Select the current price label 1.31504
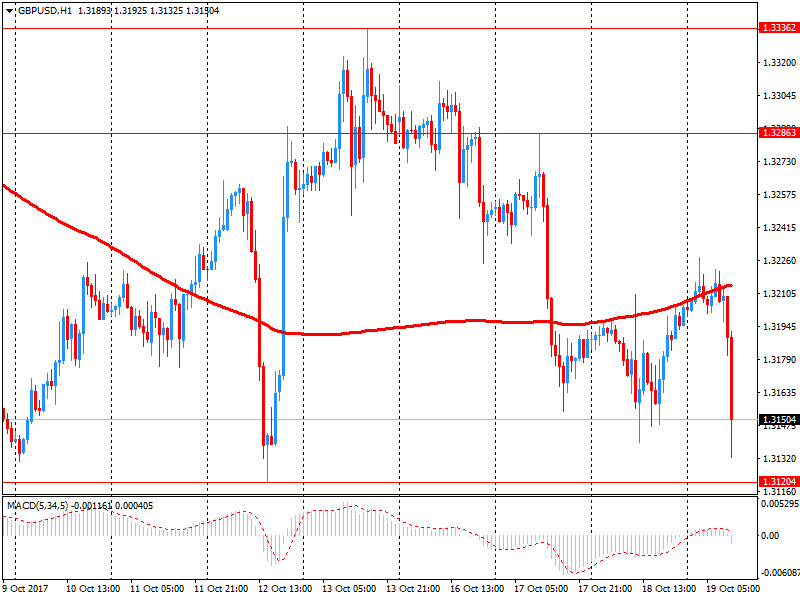This screenshot has width=800, height=600. pyautogui.click(x=779, y=419)
